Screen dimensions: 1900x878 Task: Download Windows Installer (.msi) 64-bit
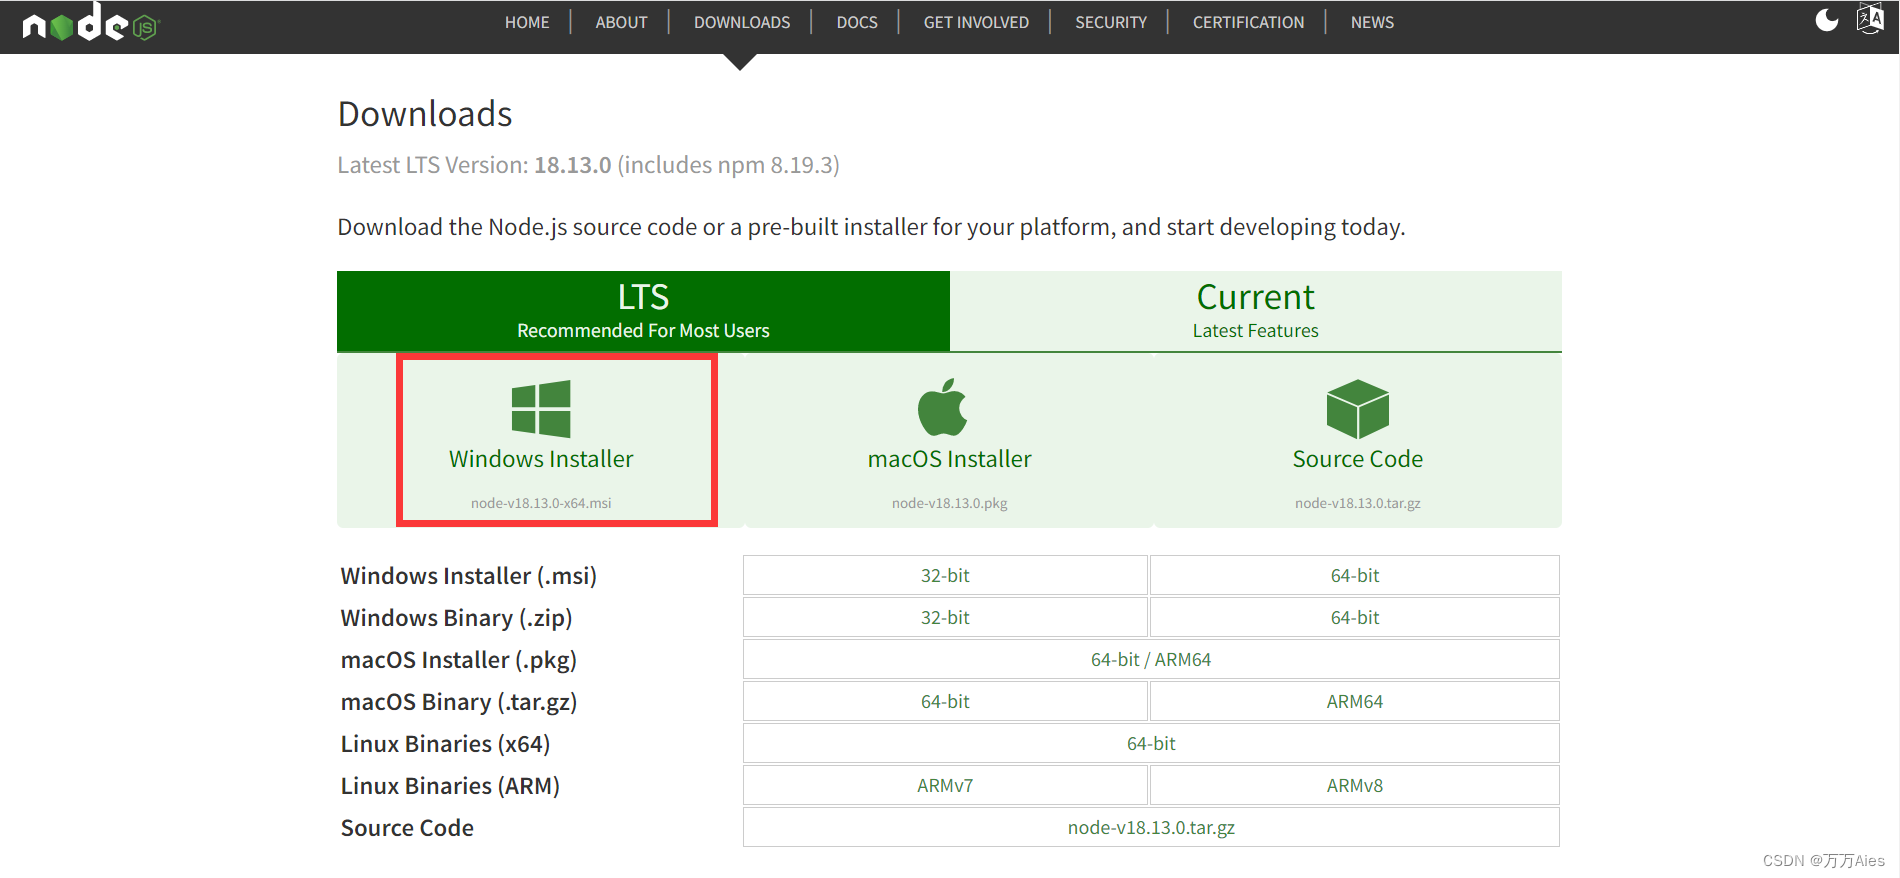pyautogui.click(x=1355, y=575)
